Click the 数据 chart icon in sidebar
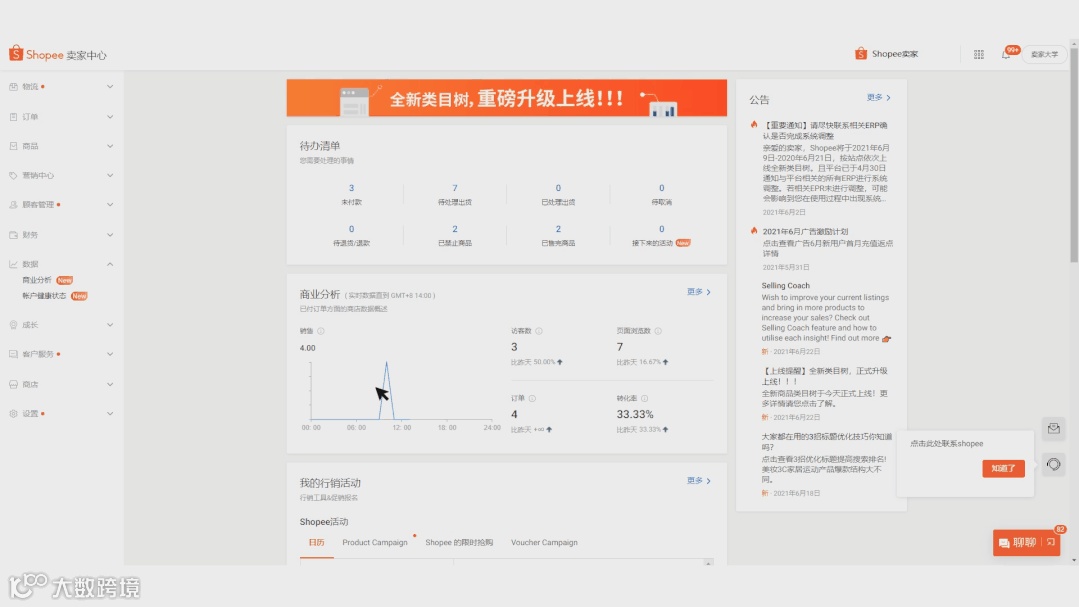The image size is (1079, 607). [x=13, y=264]
